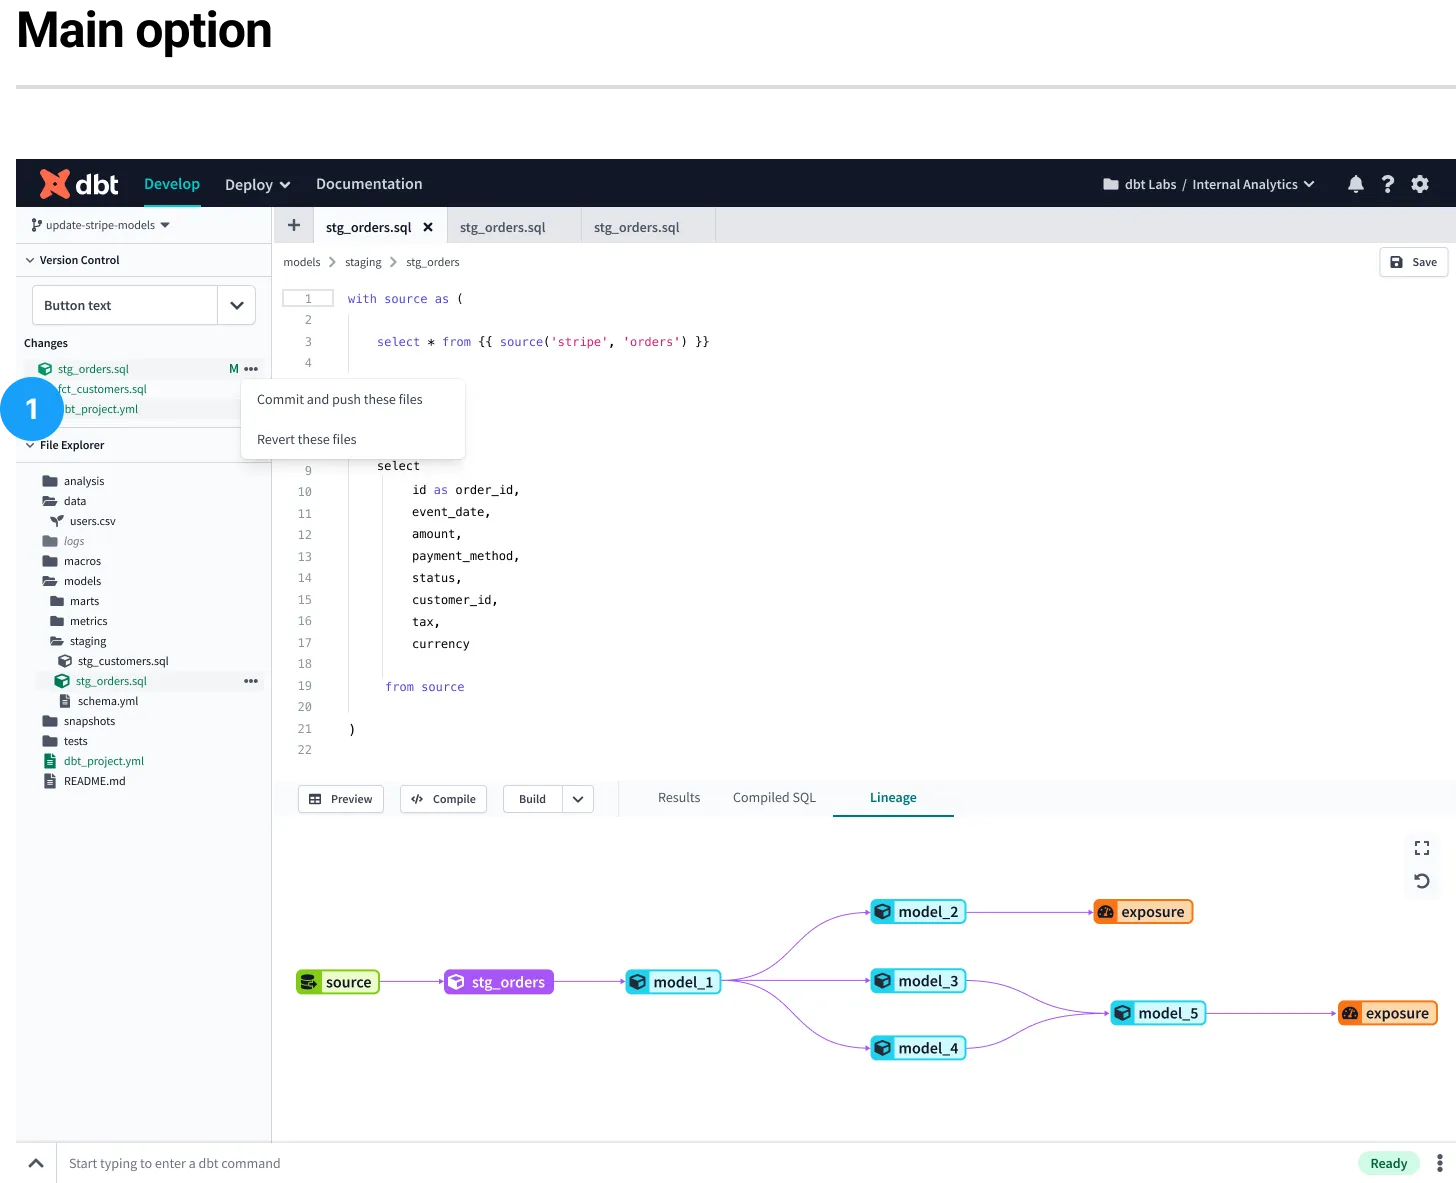Focus the dbt command input field
This screenshot has width=1456, height=1183.
tap(700, 1163)
